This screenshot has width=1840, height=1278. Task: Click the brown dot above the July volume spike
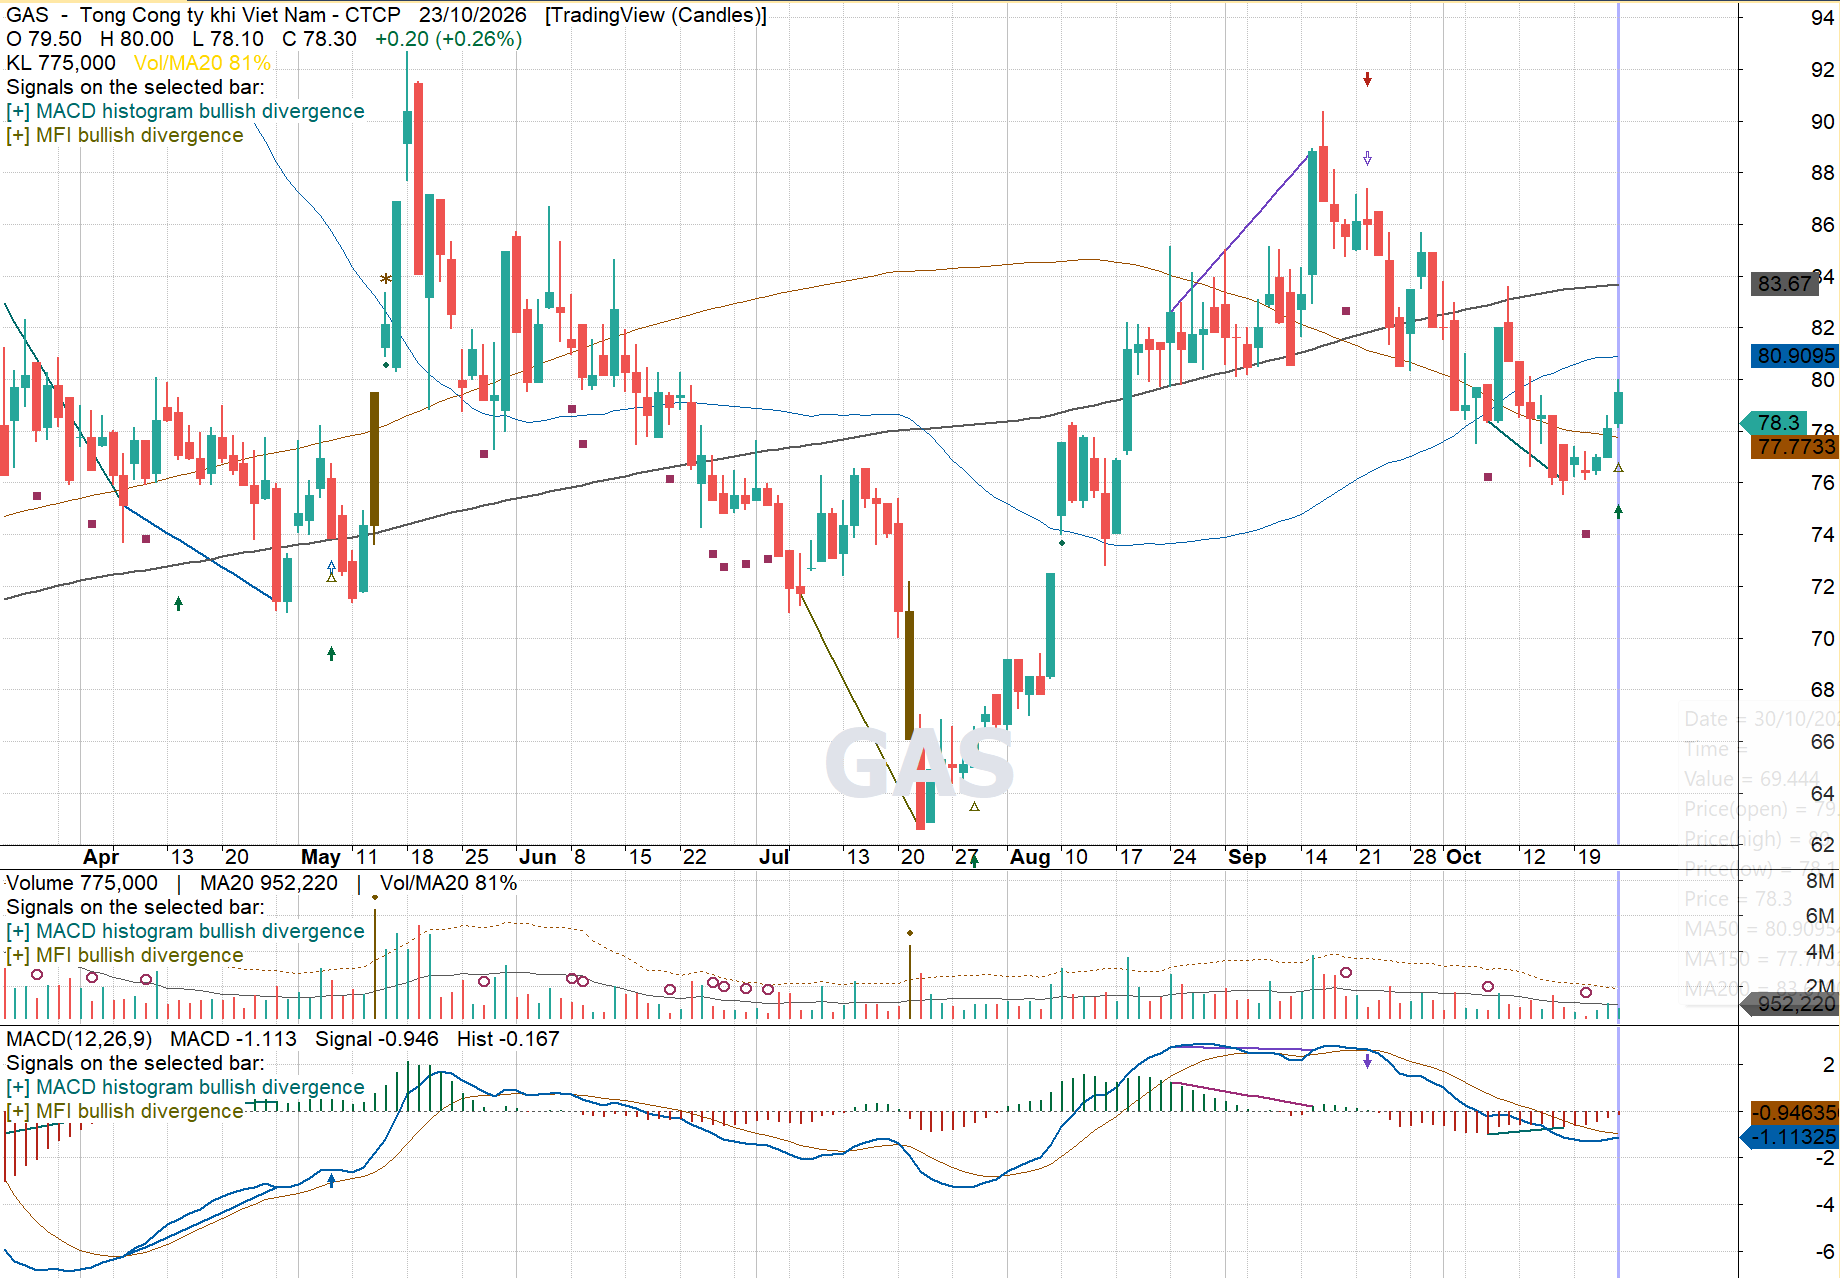click(910, 933)
